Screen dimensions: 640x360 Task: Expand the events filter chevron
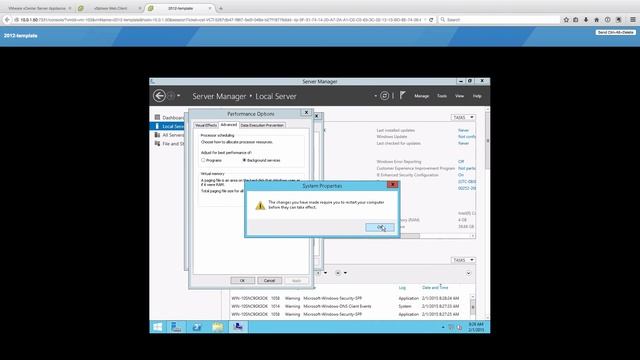pyautogui.click(x=469, y=273)
